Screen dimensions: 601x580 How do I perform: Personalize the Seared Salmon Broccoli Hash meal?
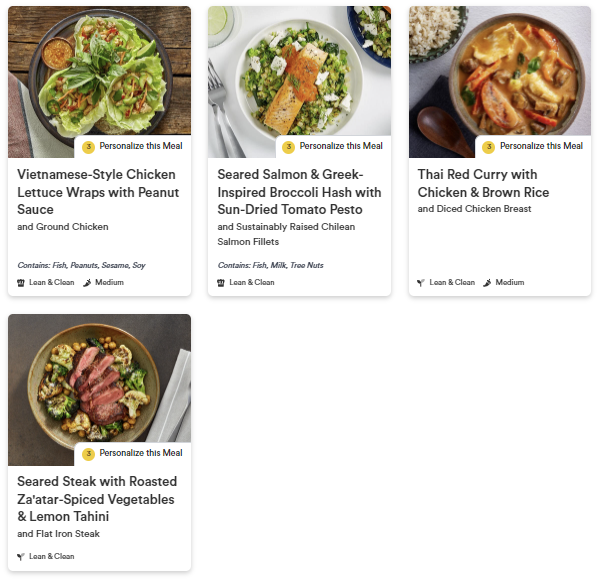(340, 146)
